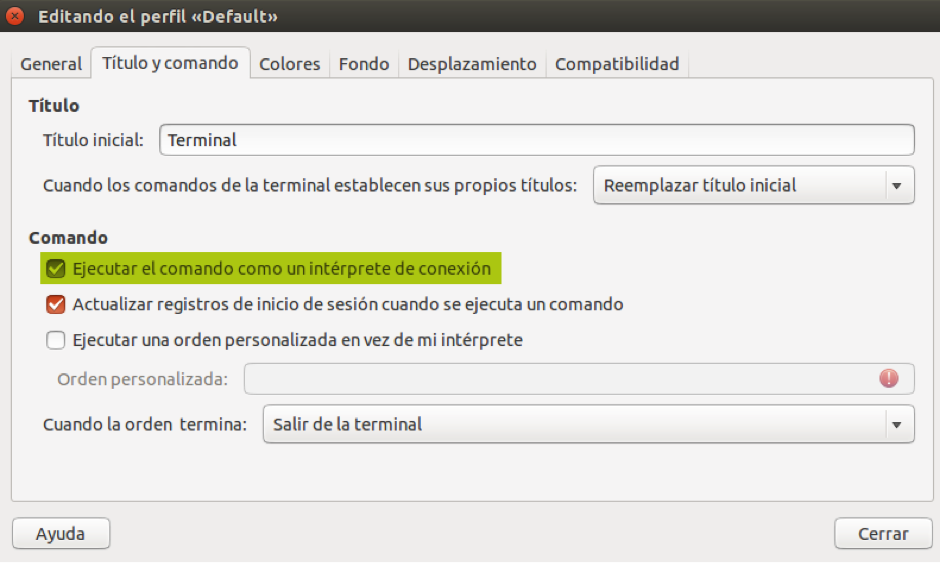Enable Ejecutar una orden personalizada checkbox

click(56, 340)
